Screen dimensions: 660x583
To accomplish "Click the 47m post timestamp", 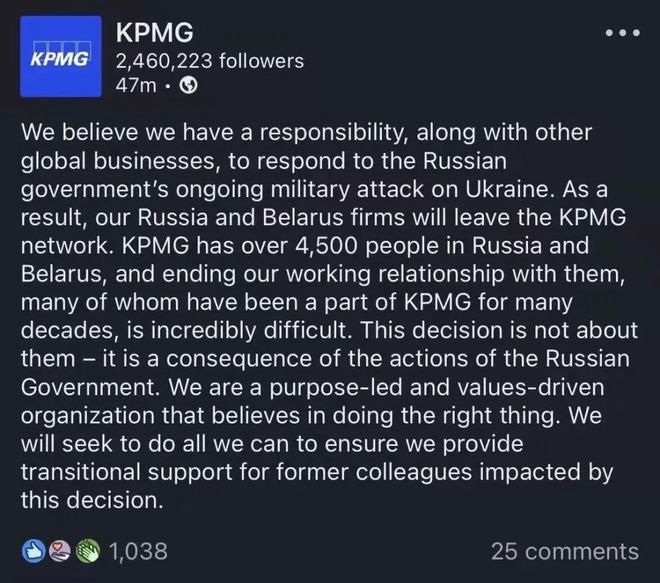I will [136, 86].
